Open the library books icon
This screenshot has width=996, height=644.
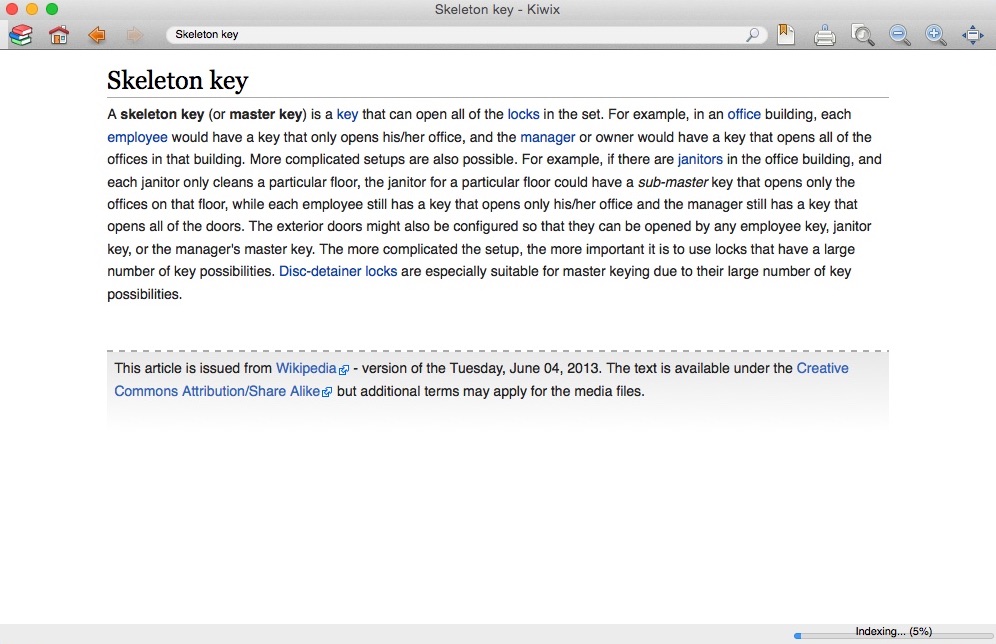pos(20,35)
